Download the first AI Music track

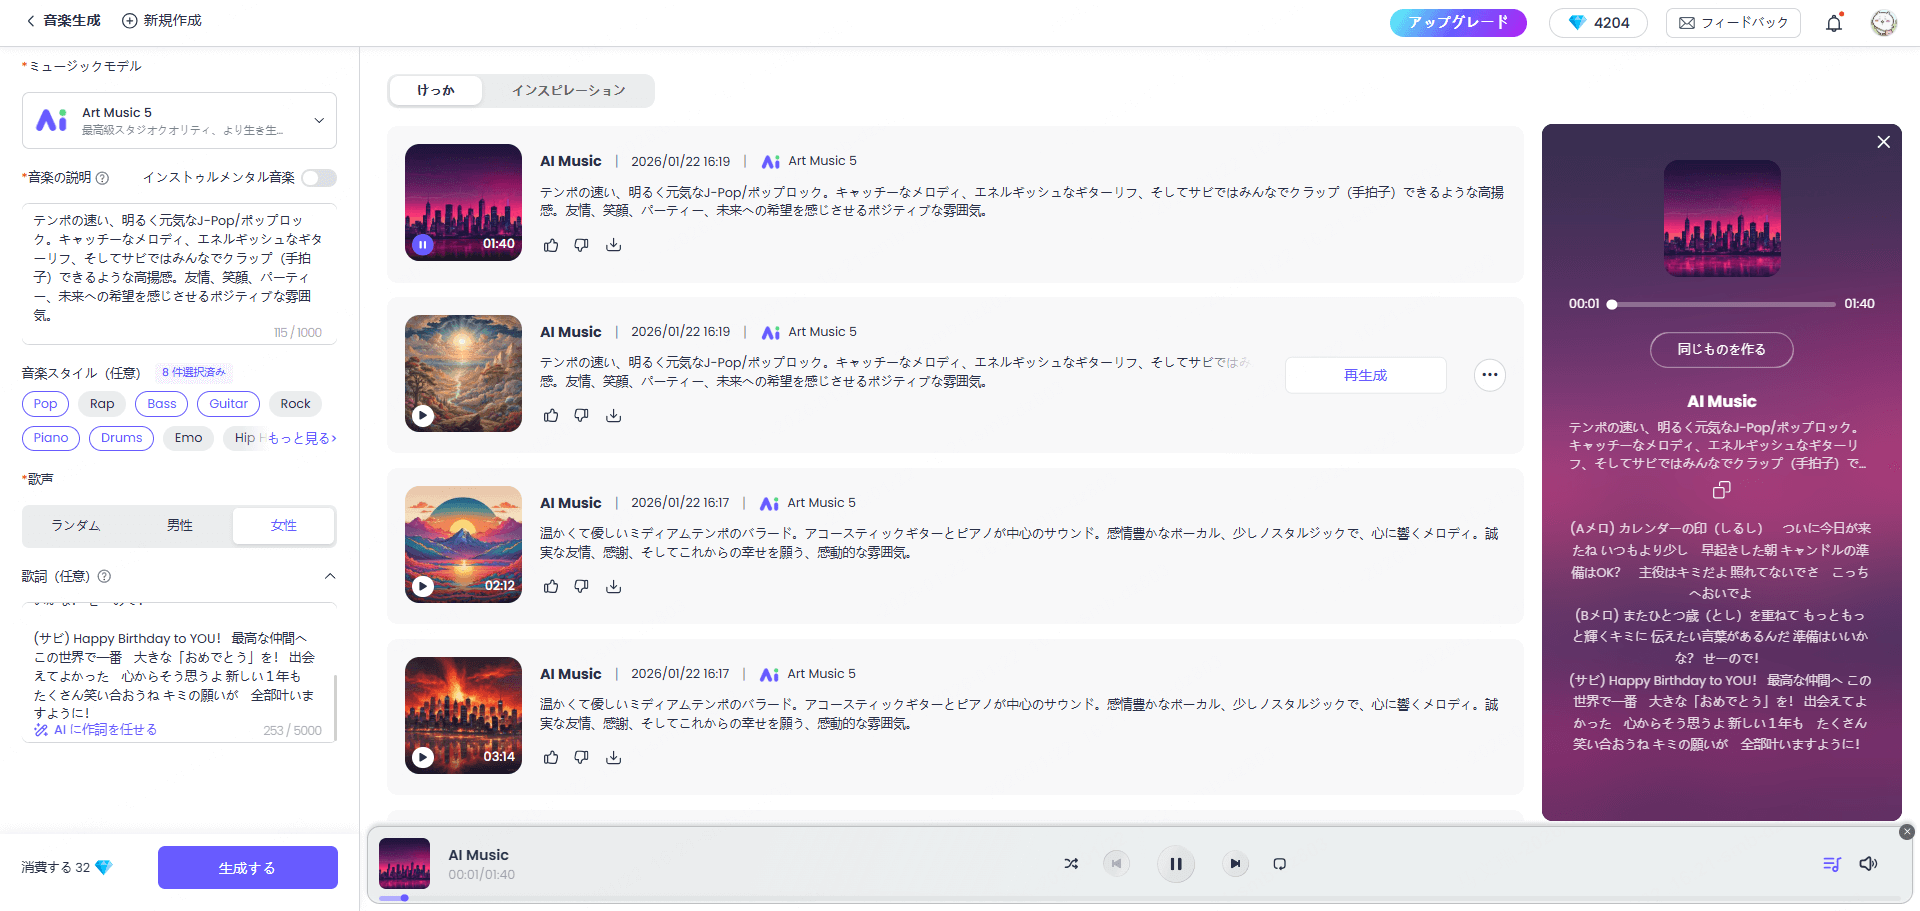coord(613,245)
